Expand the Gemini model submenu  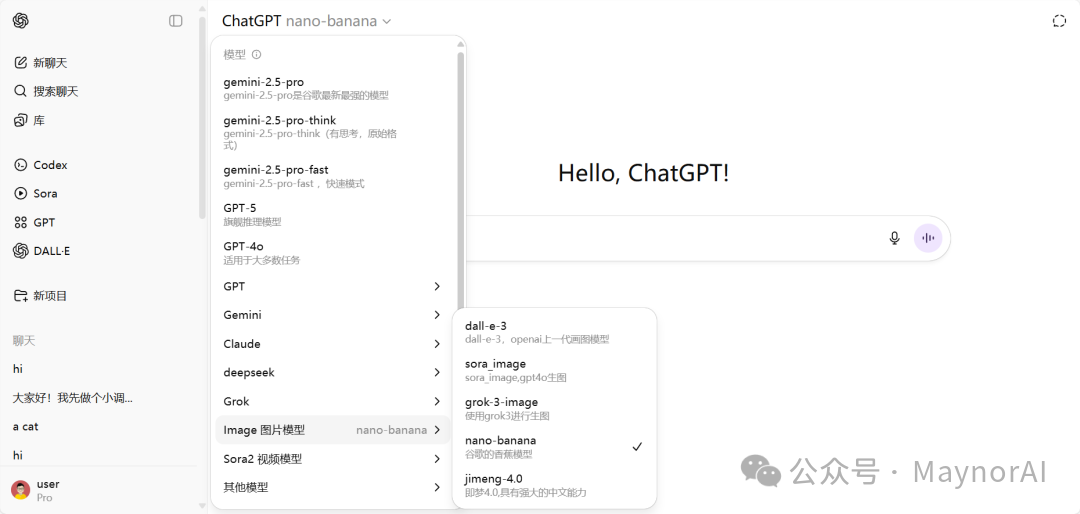coord(333,315)
